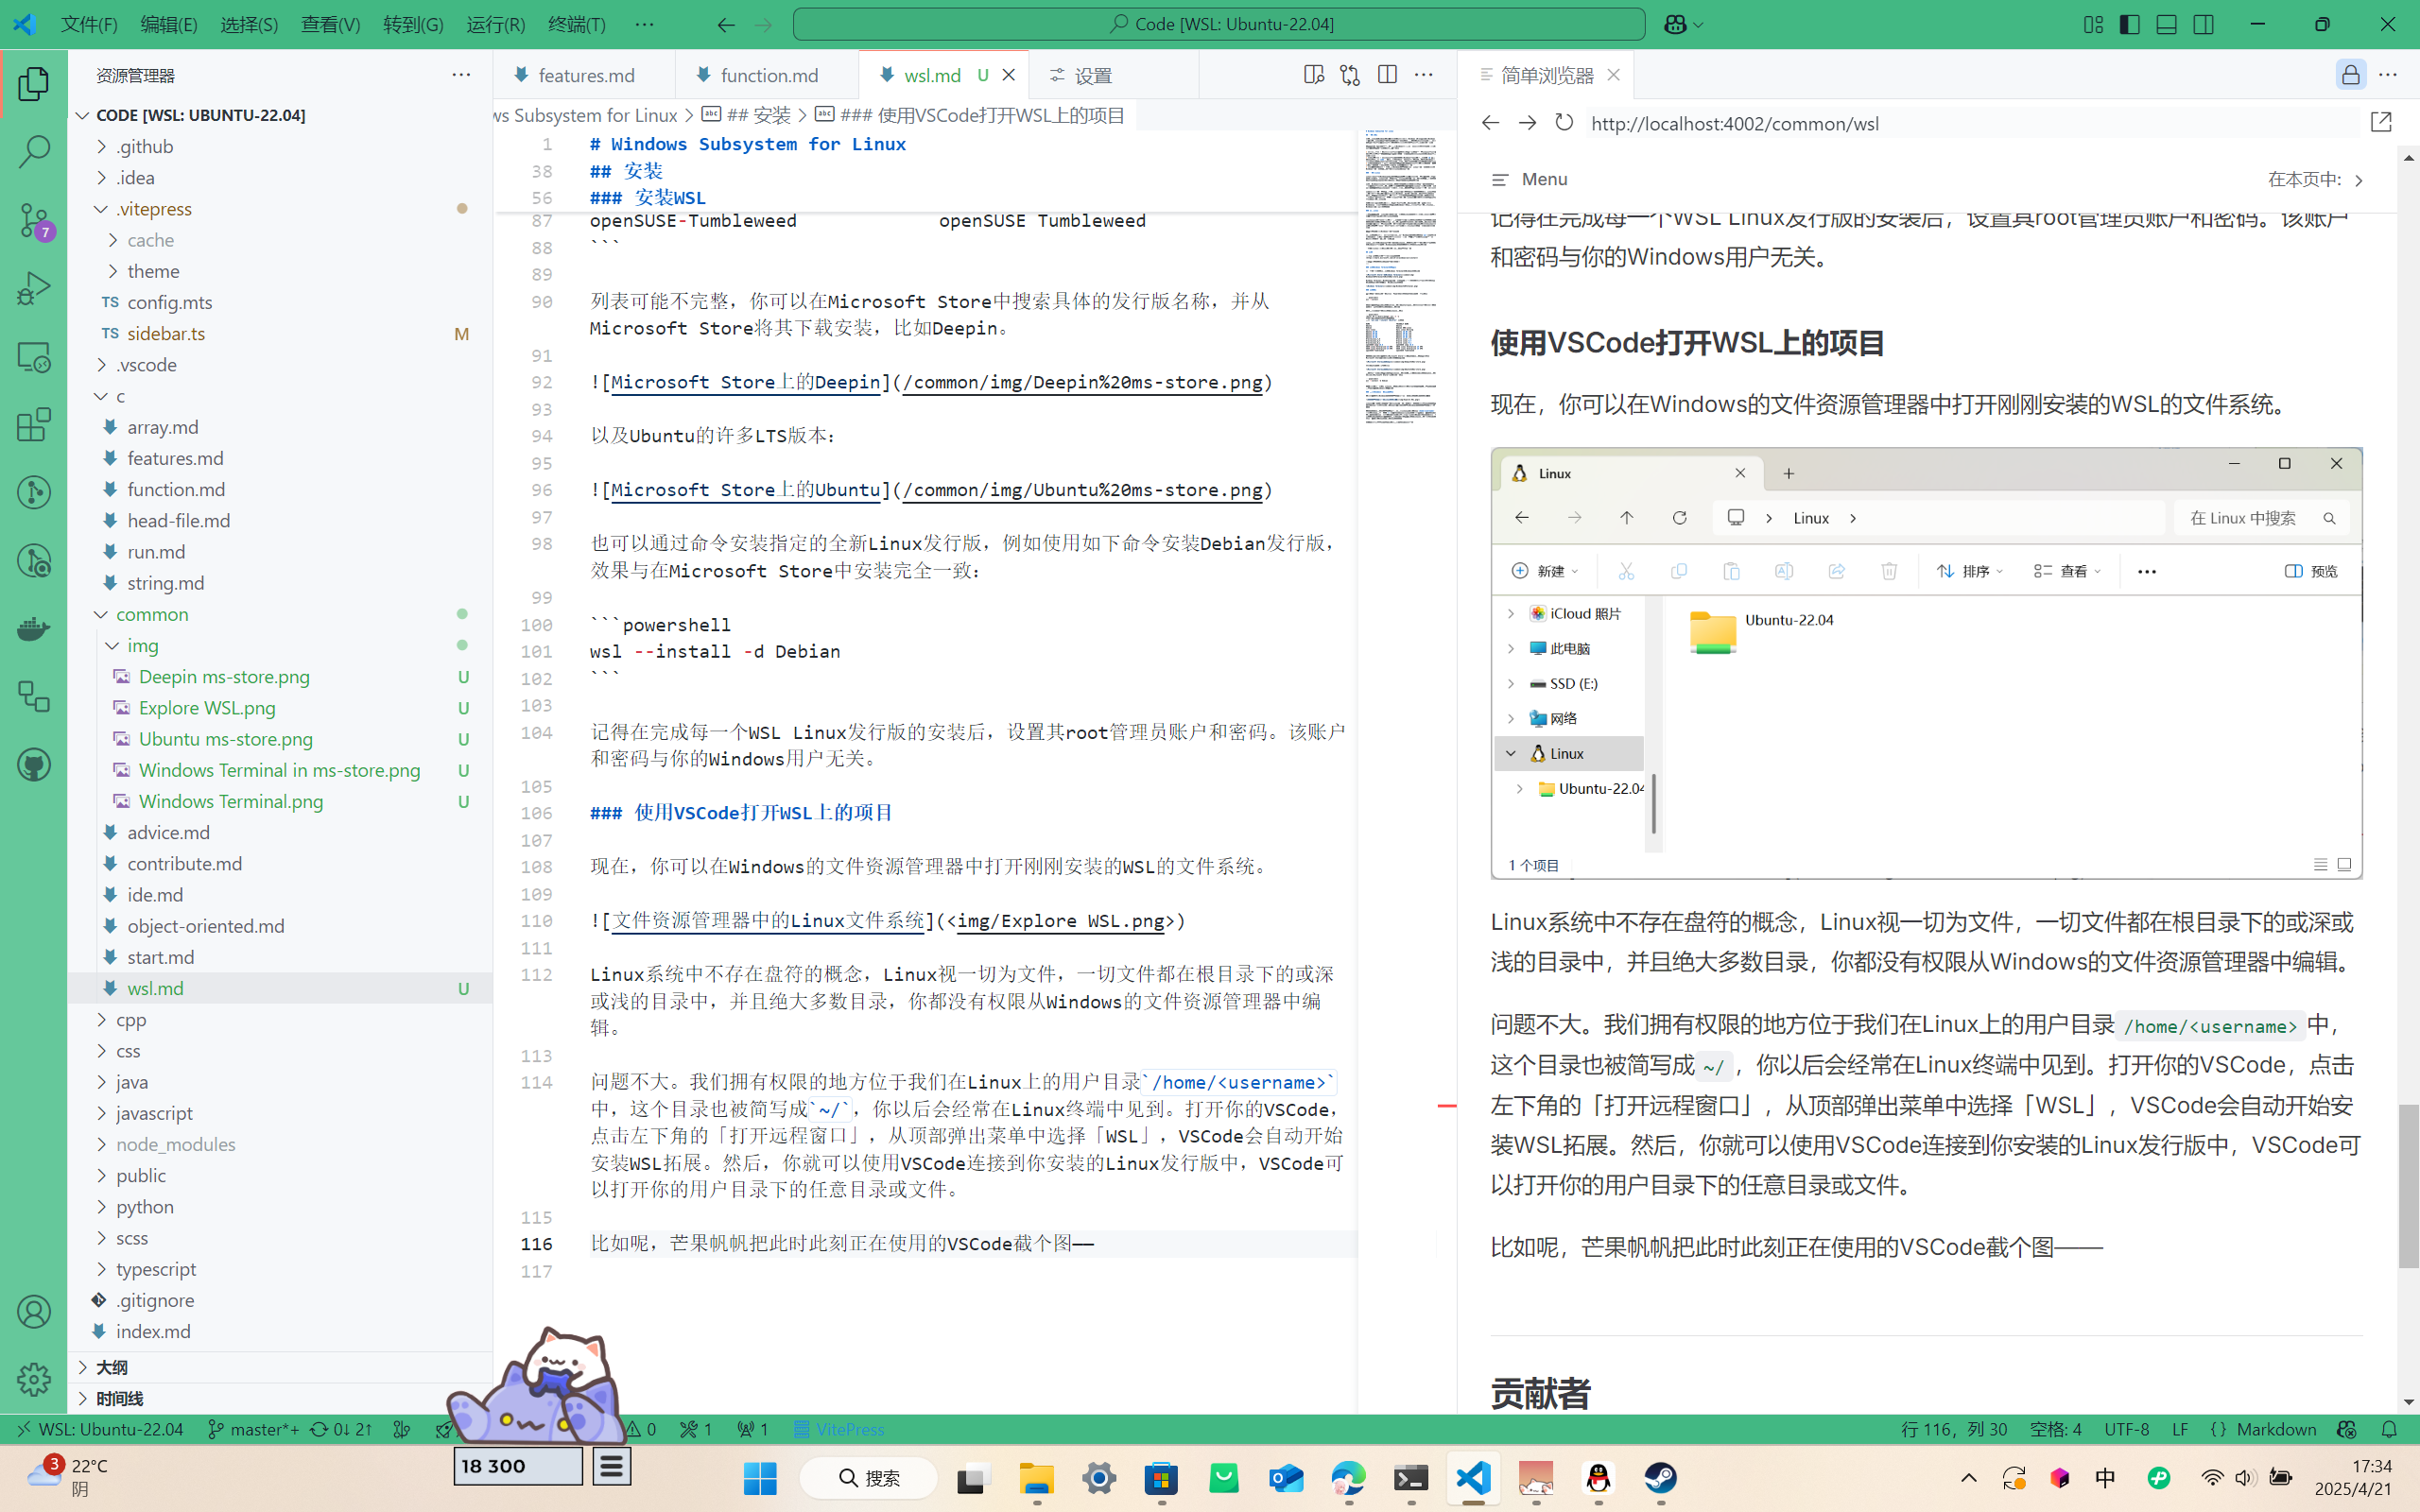
Task: Toggle the bottom panel
Action: [2166, 24]
